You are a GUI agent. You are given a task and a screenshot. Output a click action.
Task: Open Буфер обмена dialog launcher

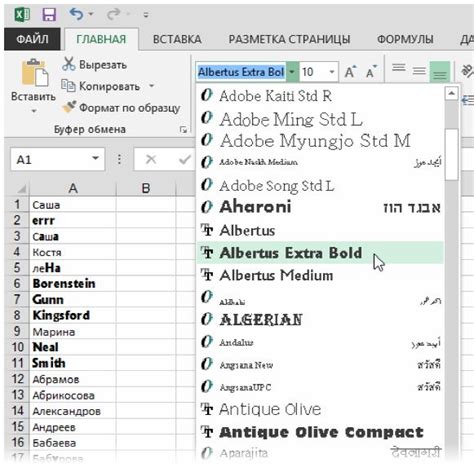tap(183, 130)
